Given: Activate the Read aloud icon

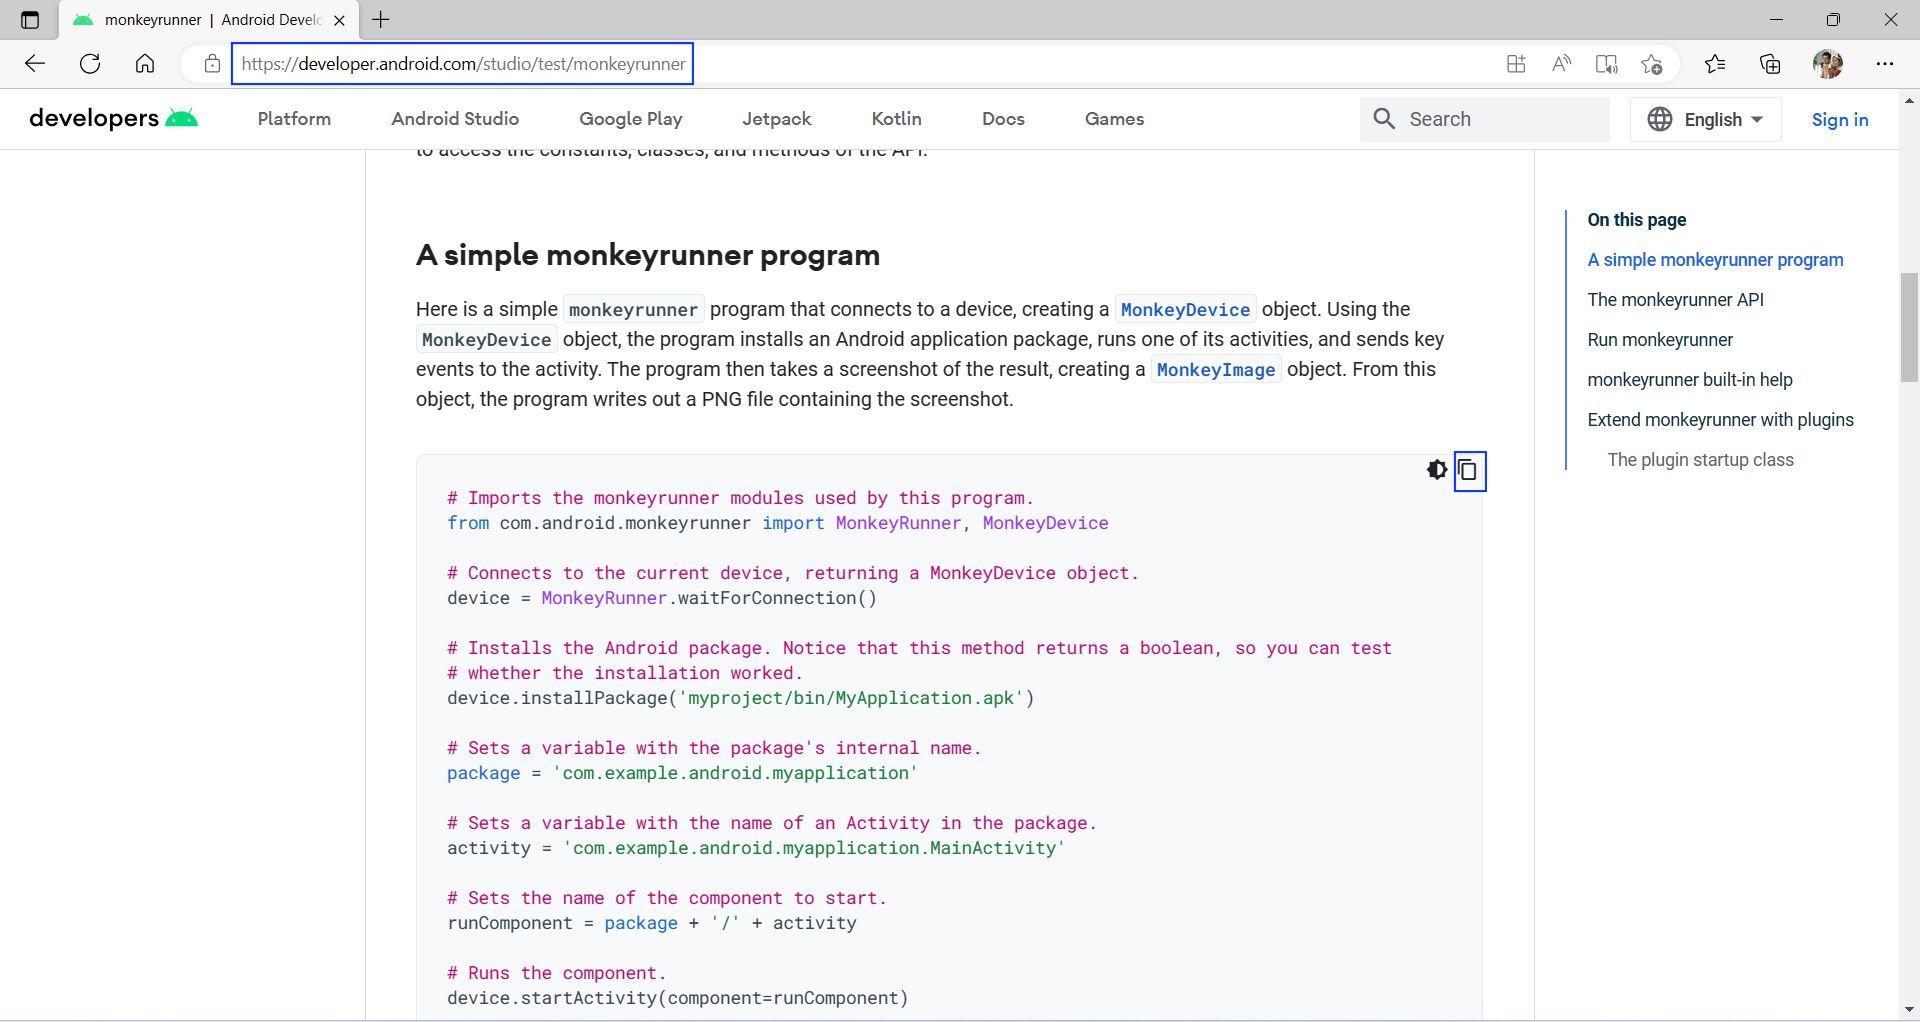Looking at the screenshot, I should pyautogui.click(x=1561, y=64).
